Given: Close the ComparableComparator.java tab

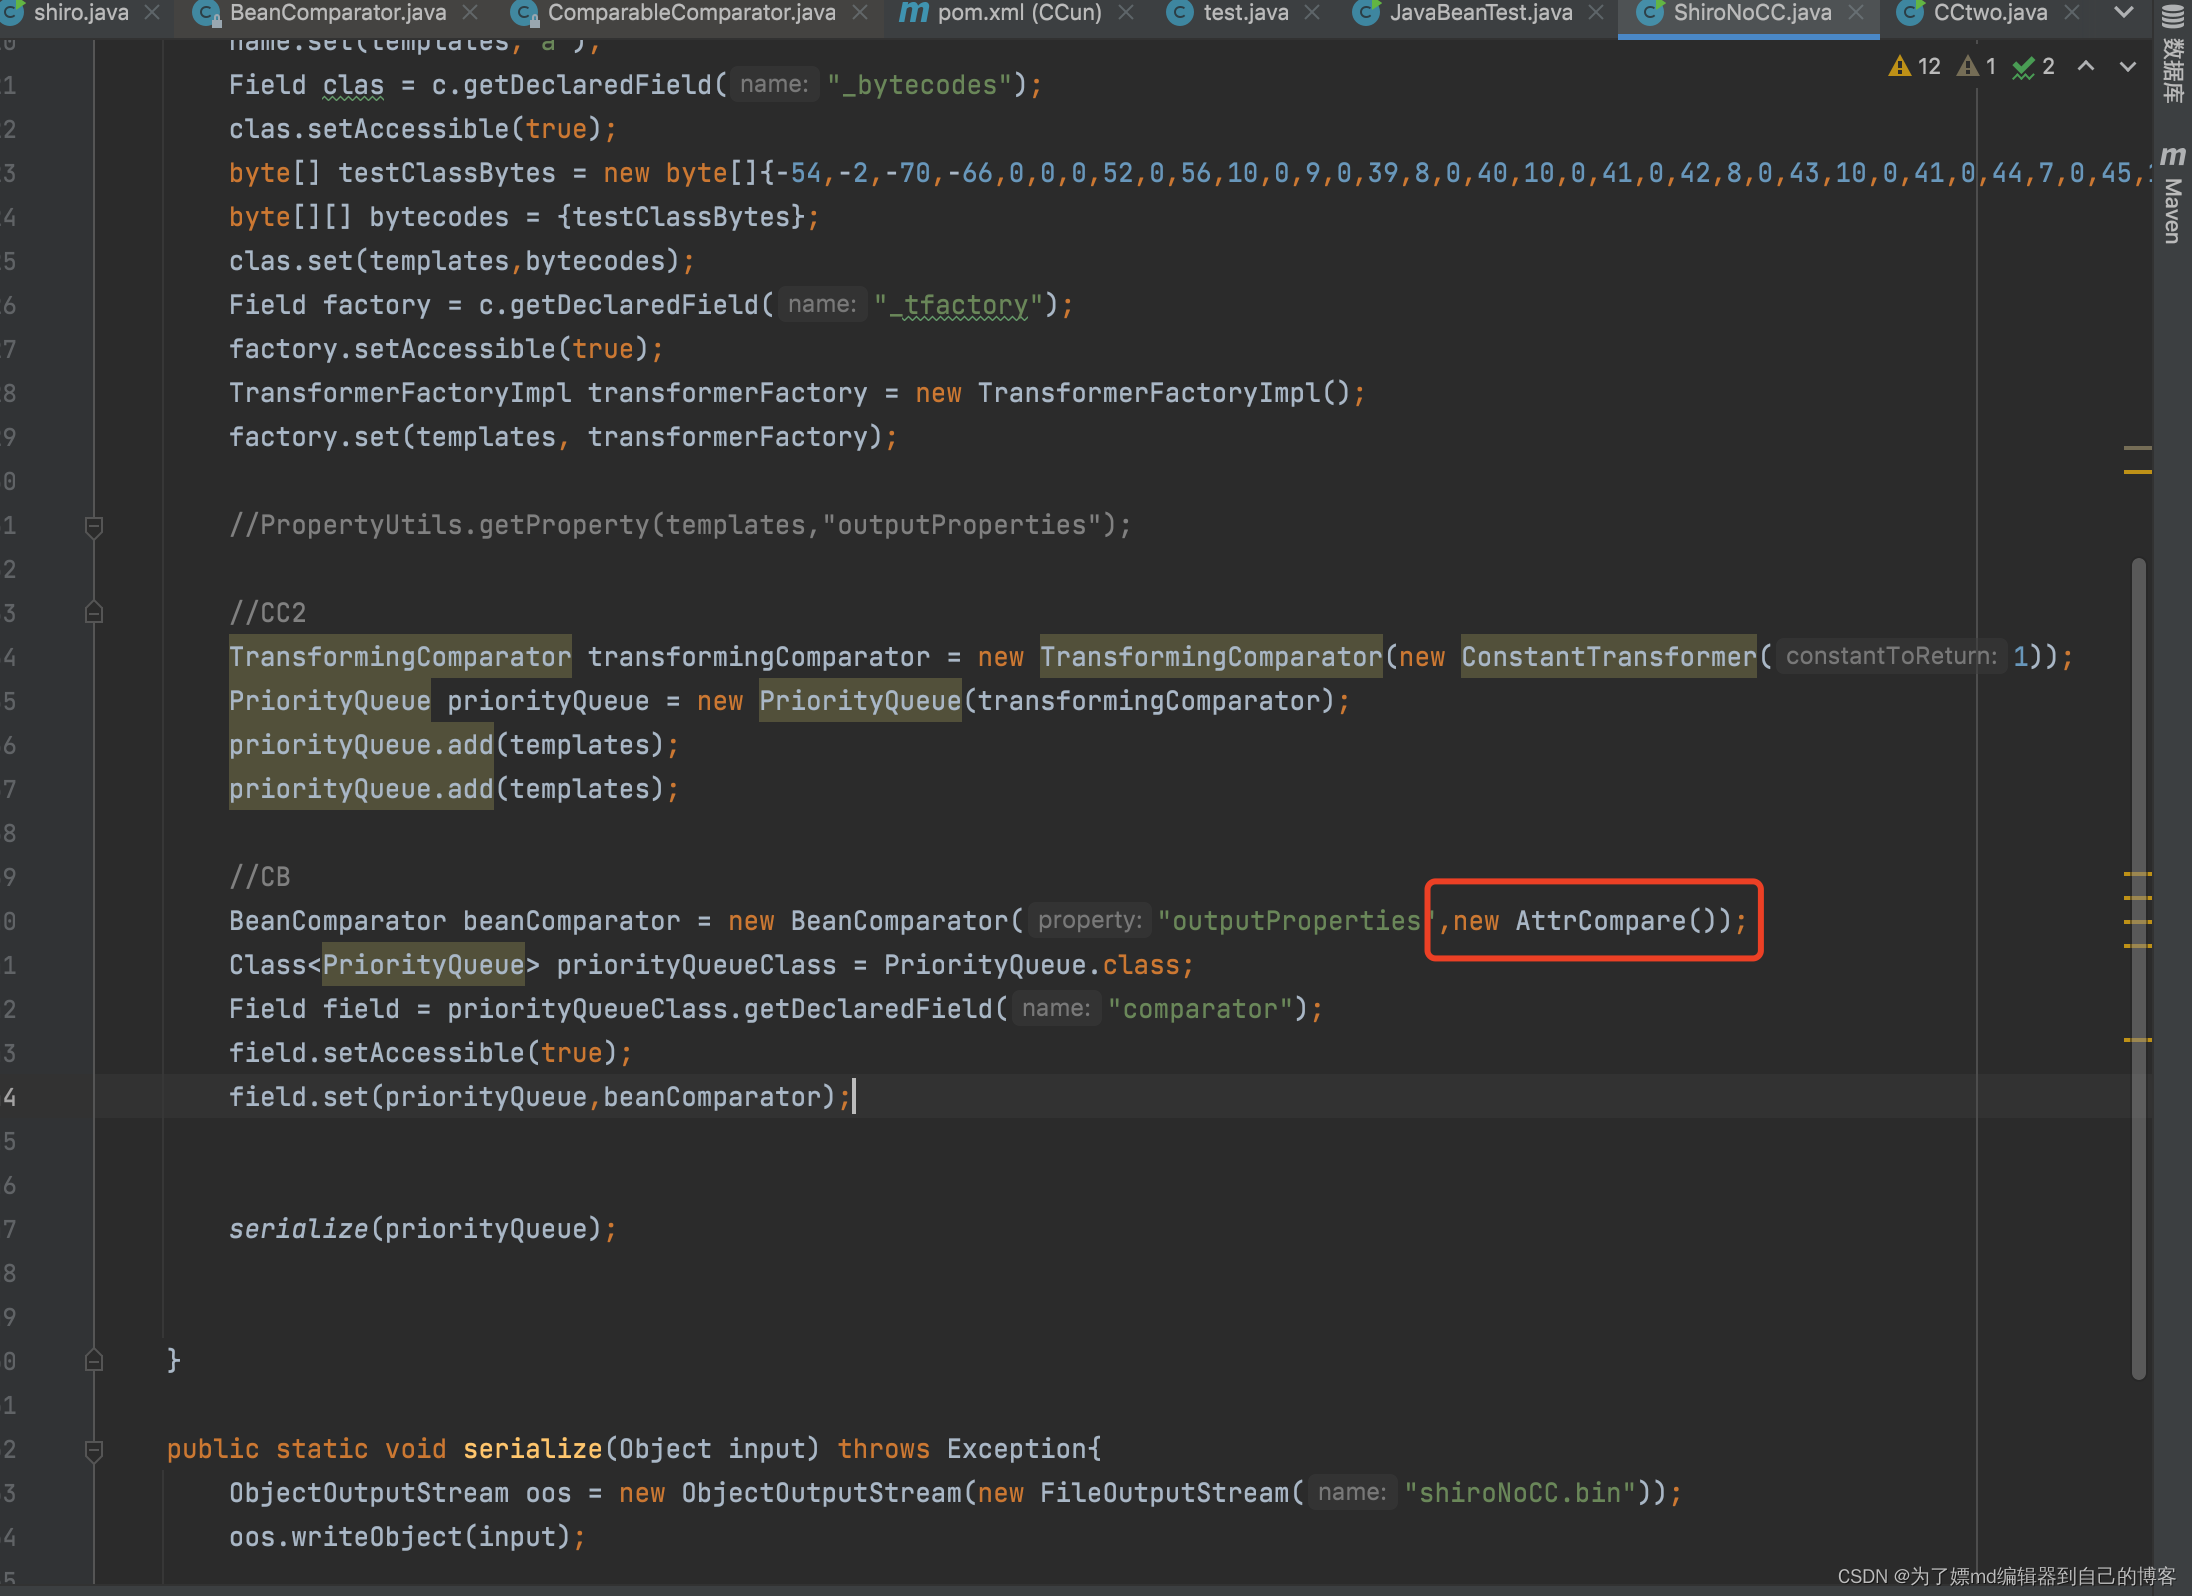Looking at the screenshot, I should pos(859,13).
